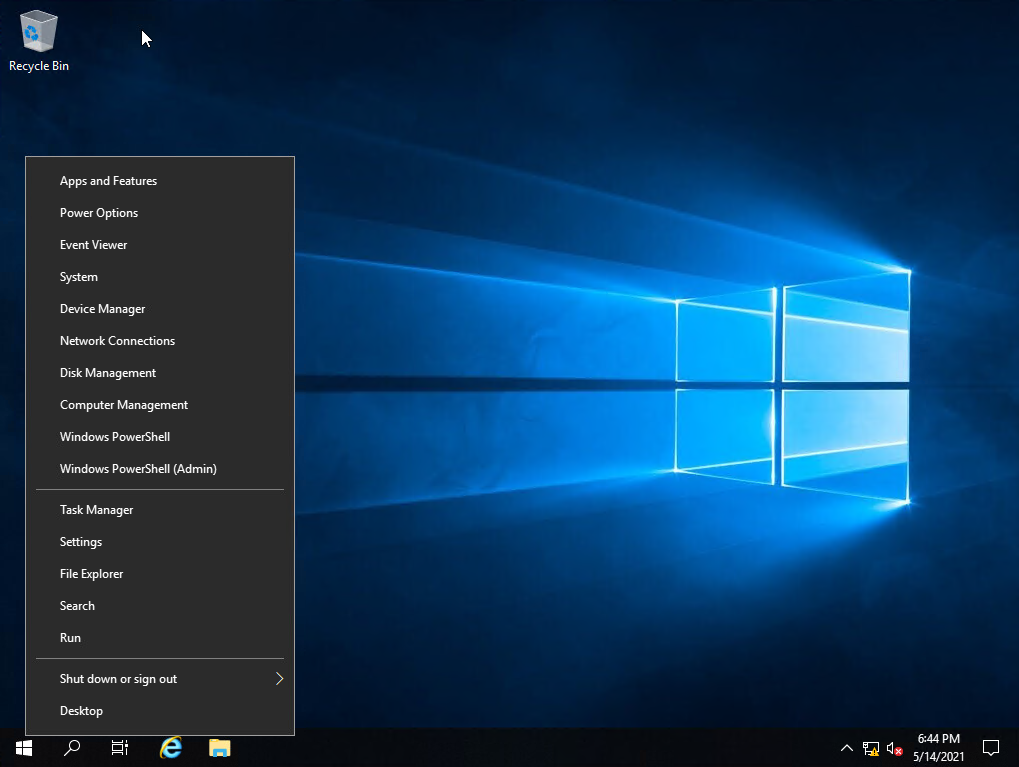Open Apps and Features
Image resolution: width=1019 pixels, height=767 pixels.
(x=160, y=181)
